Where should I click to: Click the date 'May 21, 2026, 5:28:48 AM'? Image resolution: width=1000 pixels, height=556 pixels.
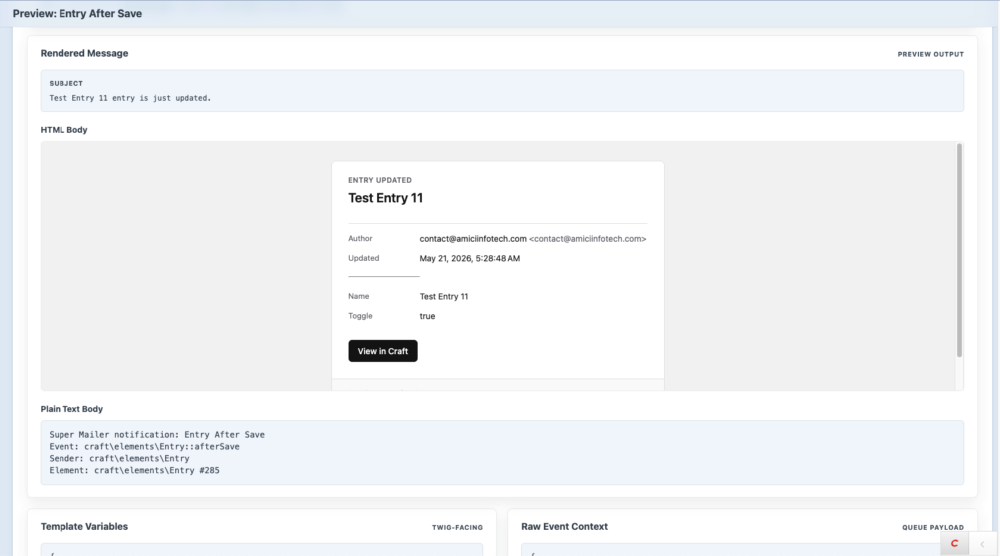pyautogui.click(x=469, y=258)
